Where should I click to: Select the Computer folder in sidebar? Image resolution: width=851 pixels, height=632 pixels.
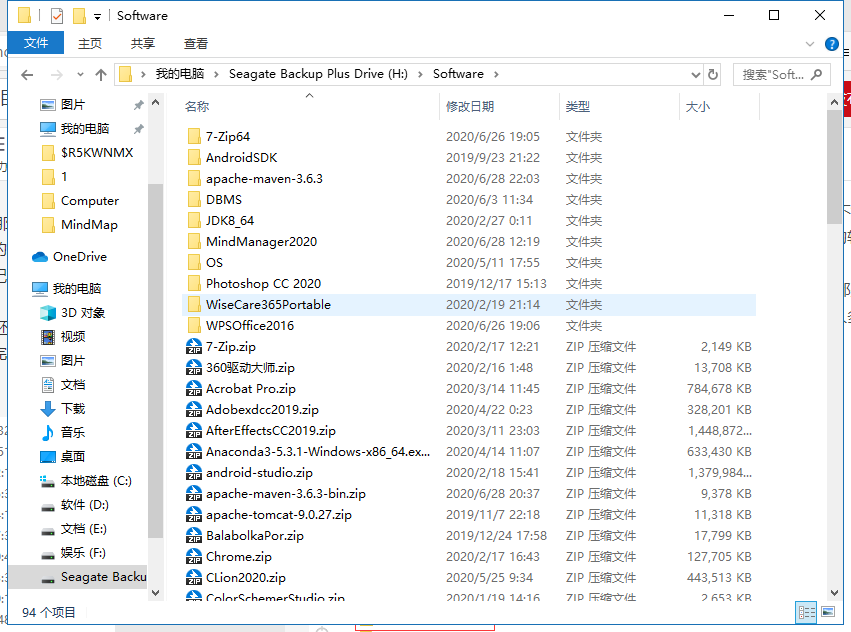[90, 201]
